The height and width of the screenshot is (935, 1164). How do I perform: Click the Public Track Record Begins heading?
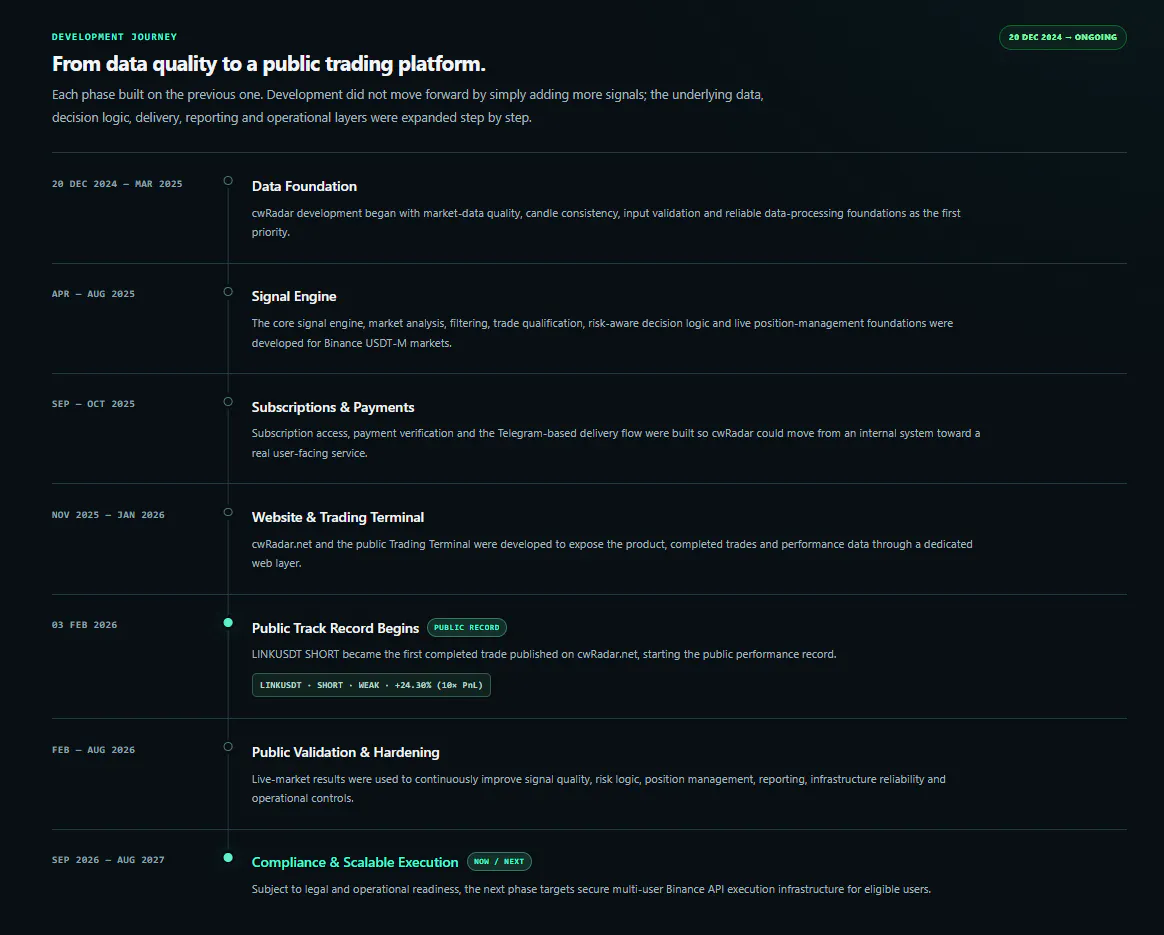click(x=336, y=629)
